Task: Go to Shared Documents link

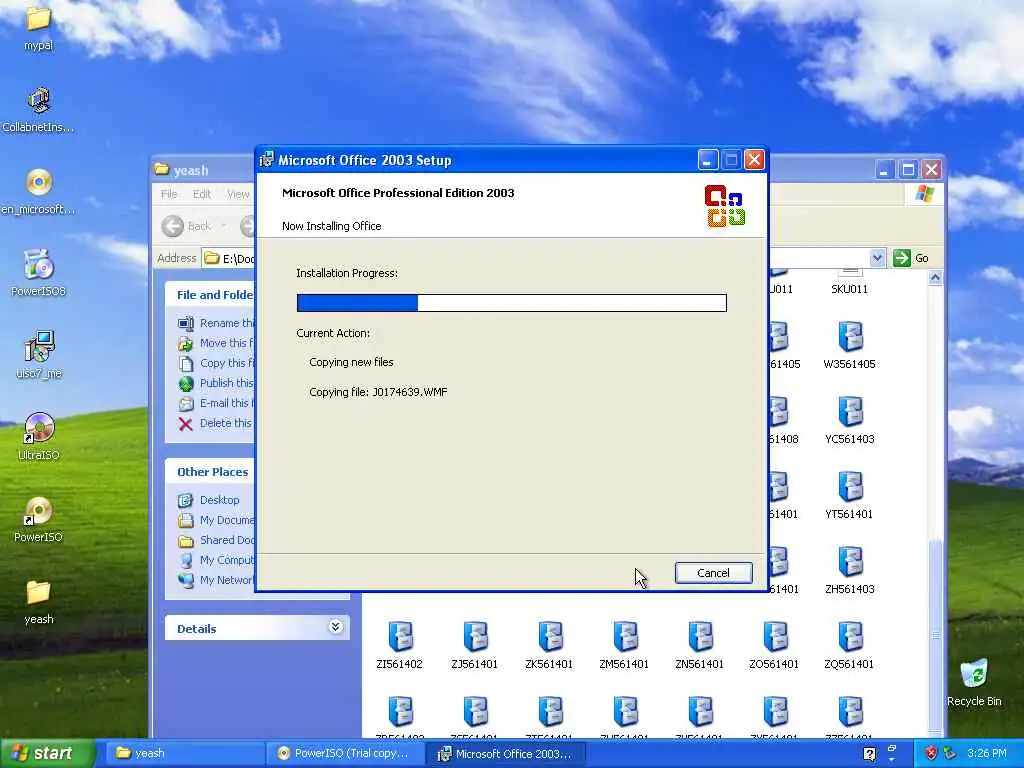Action: [x=216, y=540]
